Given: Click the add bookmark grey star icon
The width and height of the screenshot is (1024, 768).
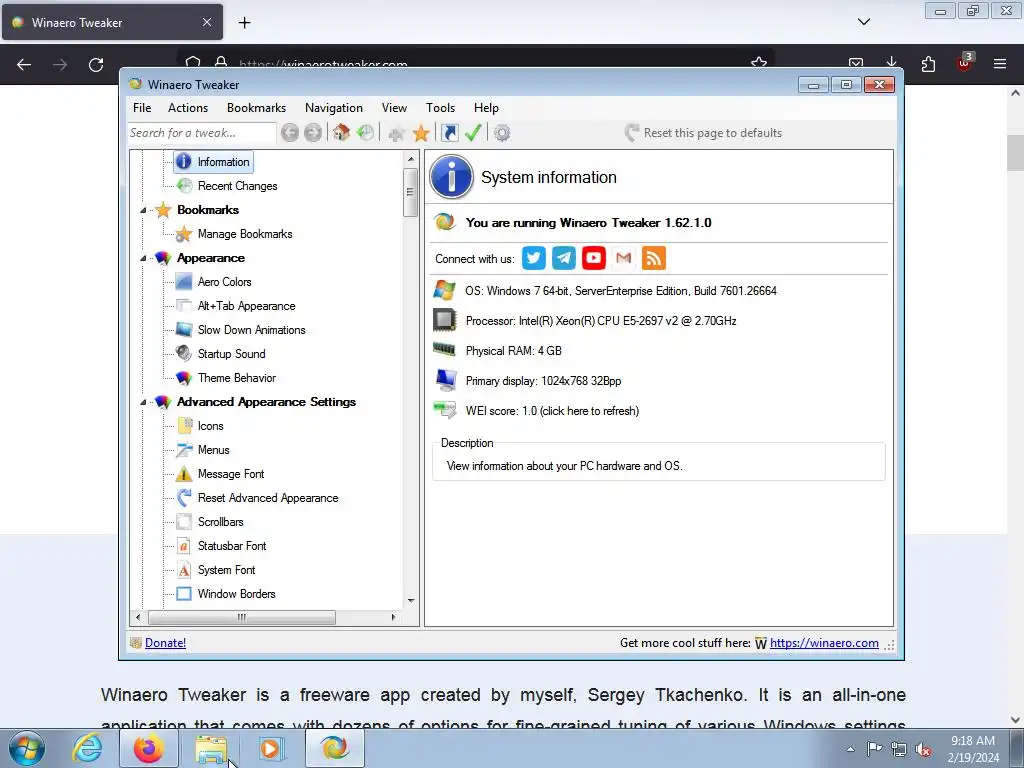Looking at the screenshot, I should pyautogui.click(x=396, y=133).
